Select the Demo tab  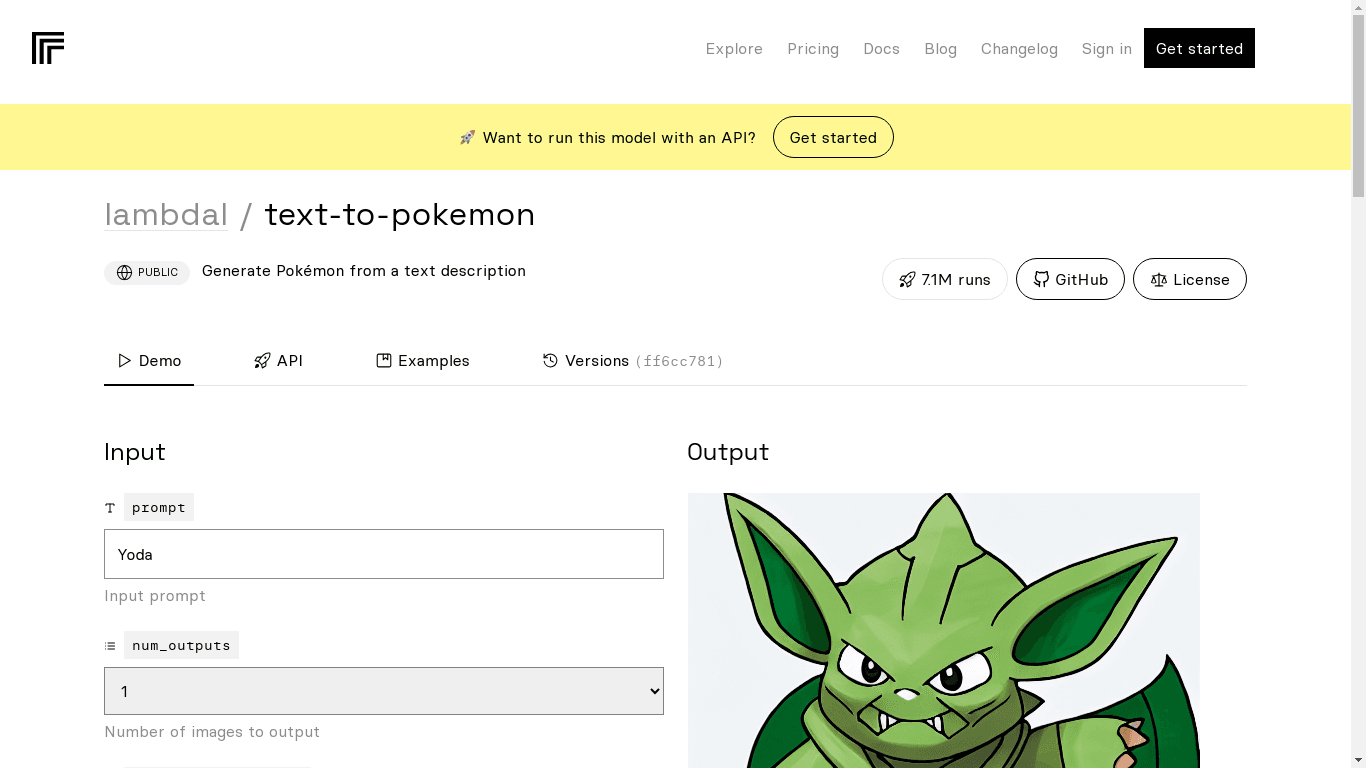point(149,361)
